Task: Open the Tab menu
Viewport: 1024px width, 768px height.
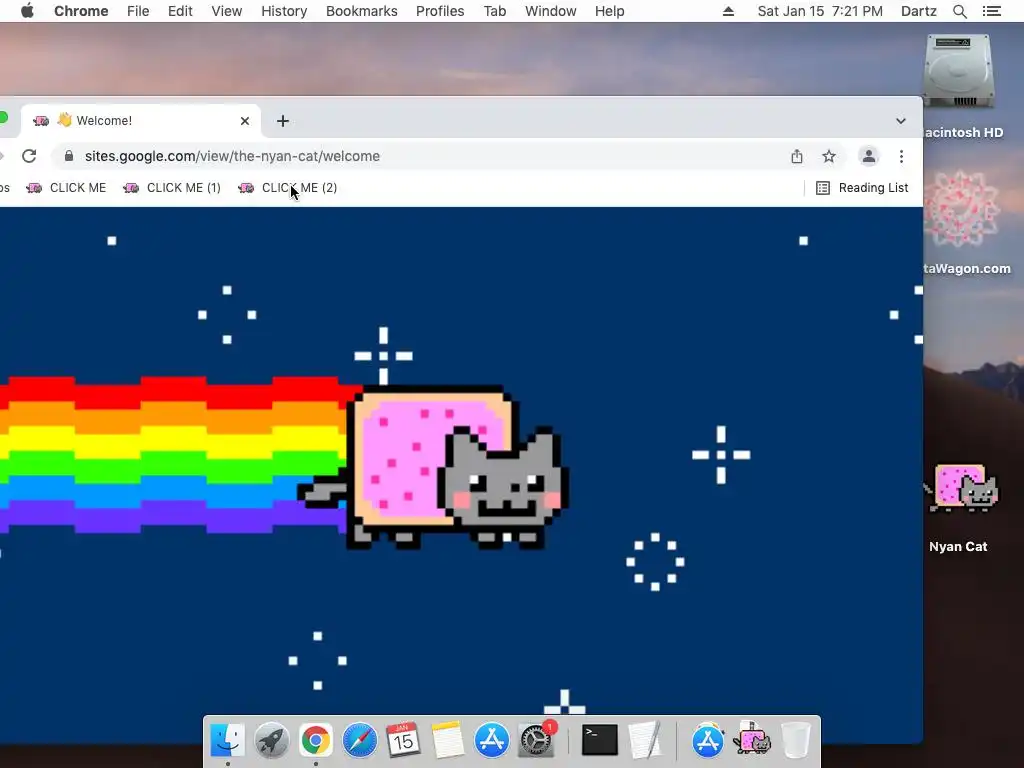Action: 495,11
